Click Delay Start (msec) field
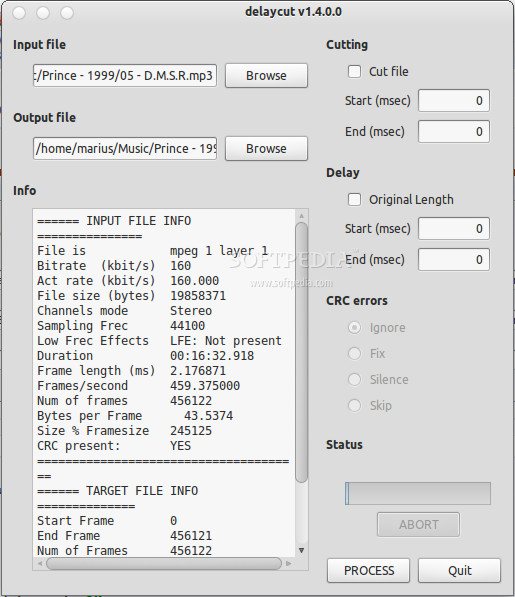 [x=454, y=228]
